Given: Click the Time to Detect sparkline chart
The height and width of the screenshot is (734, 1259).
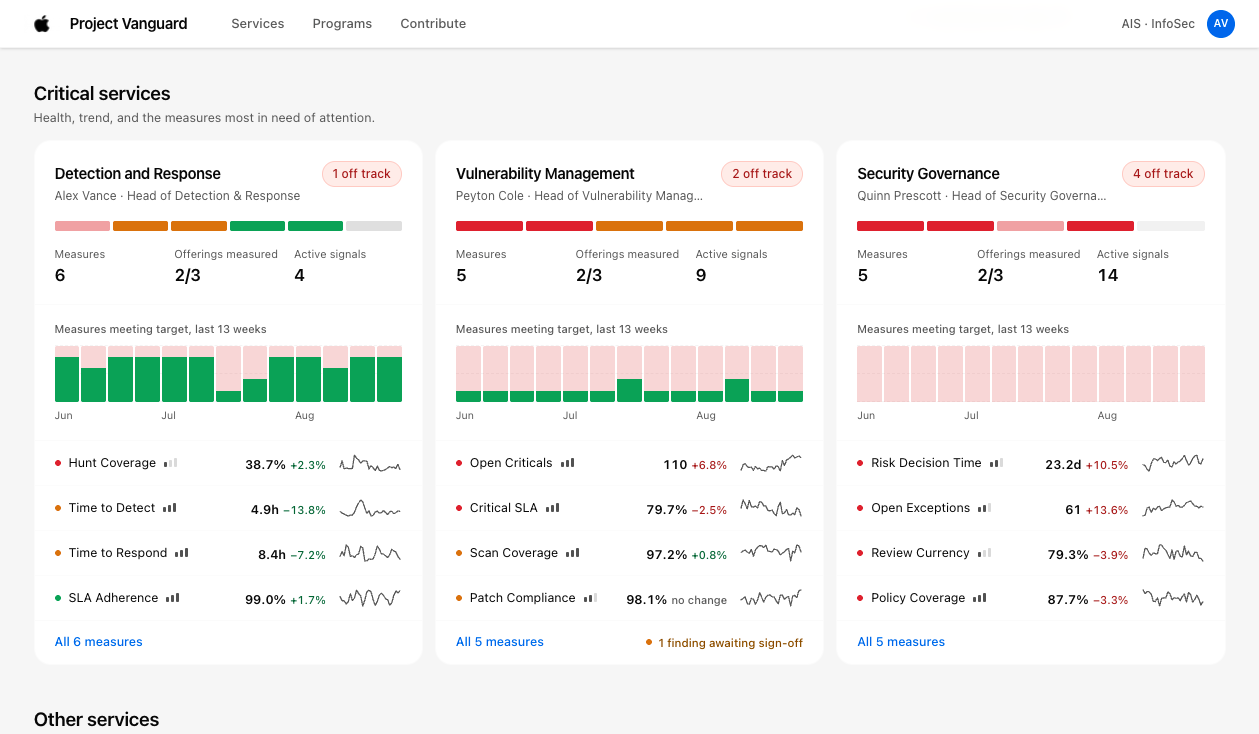Looking at the screenshot, I should [370, 509].
